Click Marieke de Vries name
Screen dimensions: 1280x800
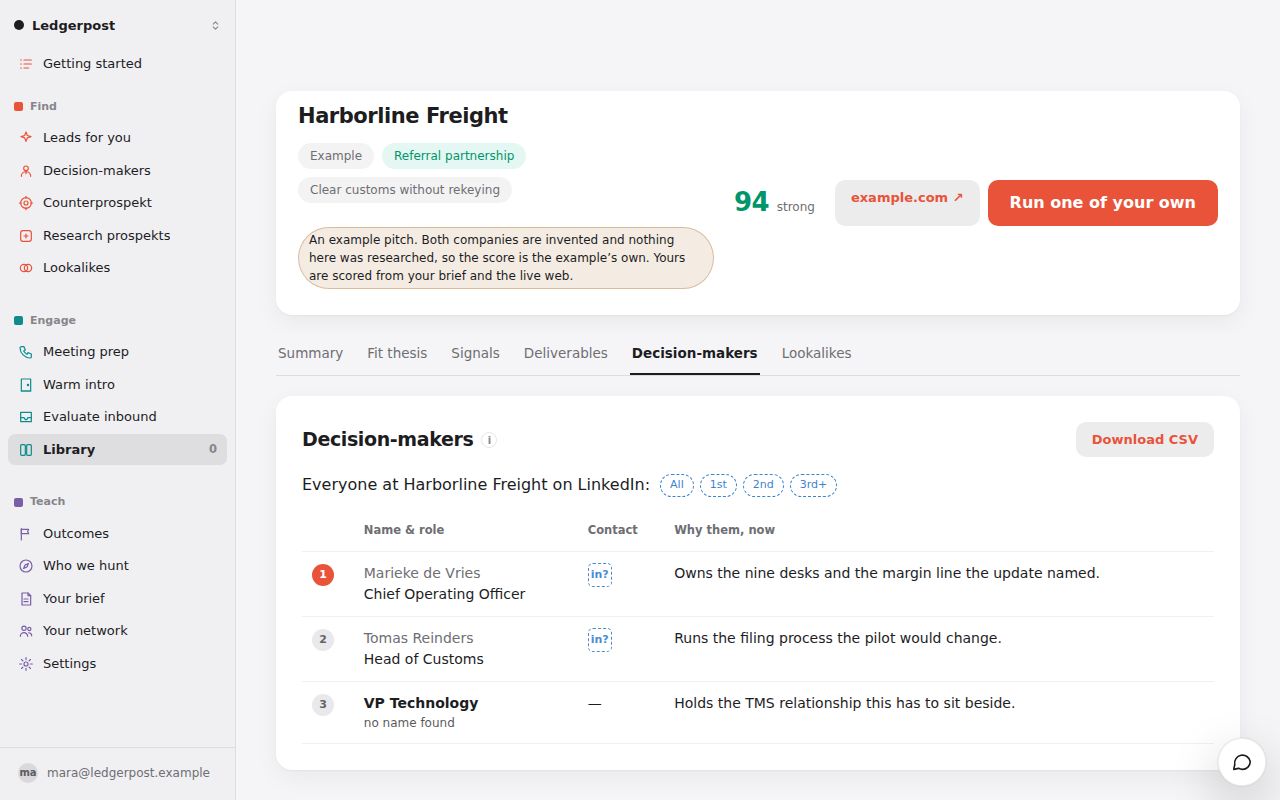point(422,573)
